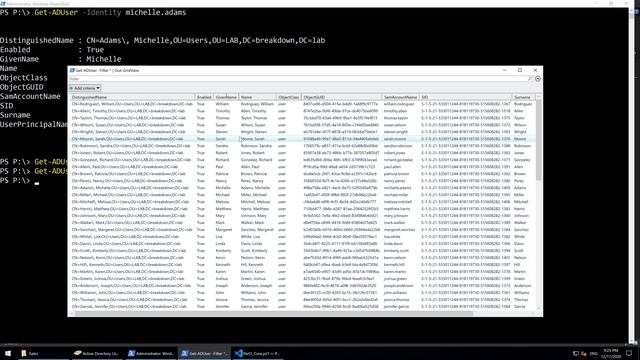This screenshot has height=360, width=640.
Task: Select the Taylor, Thomas row
Action: [x=302, y=118]
